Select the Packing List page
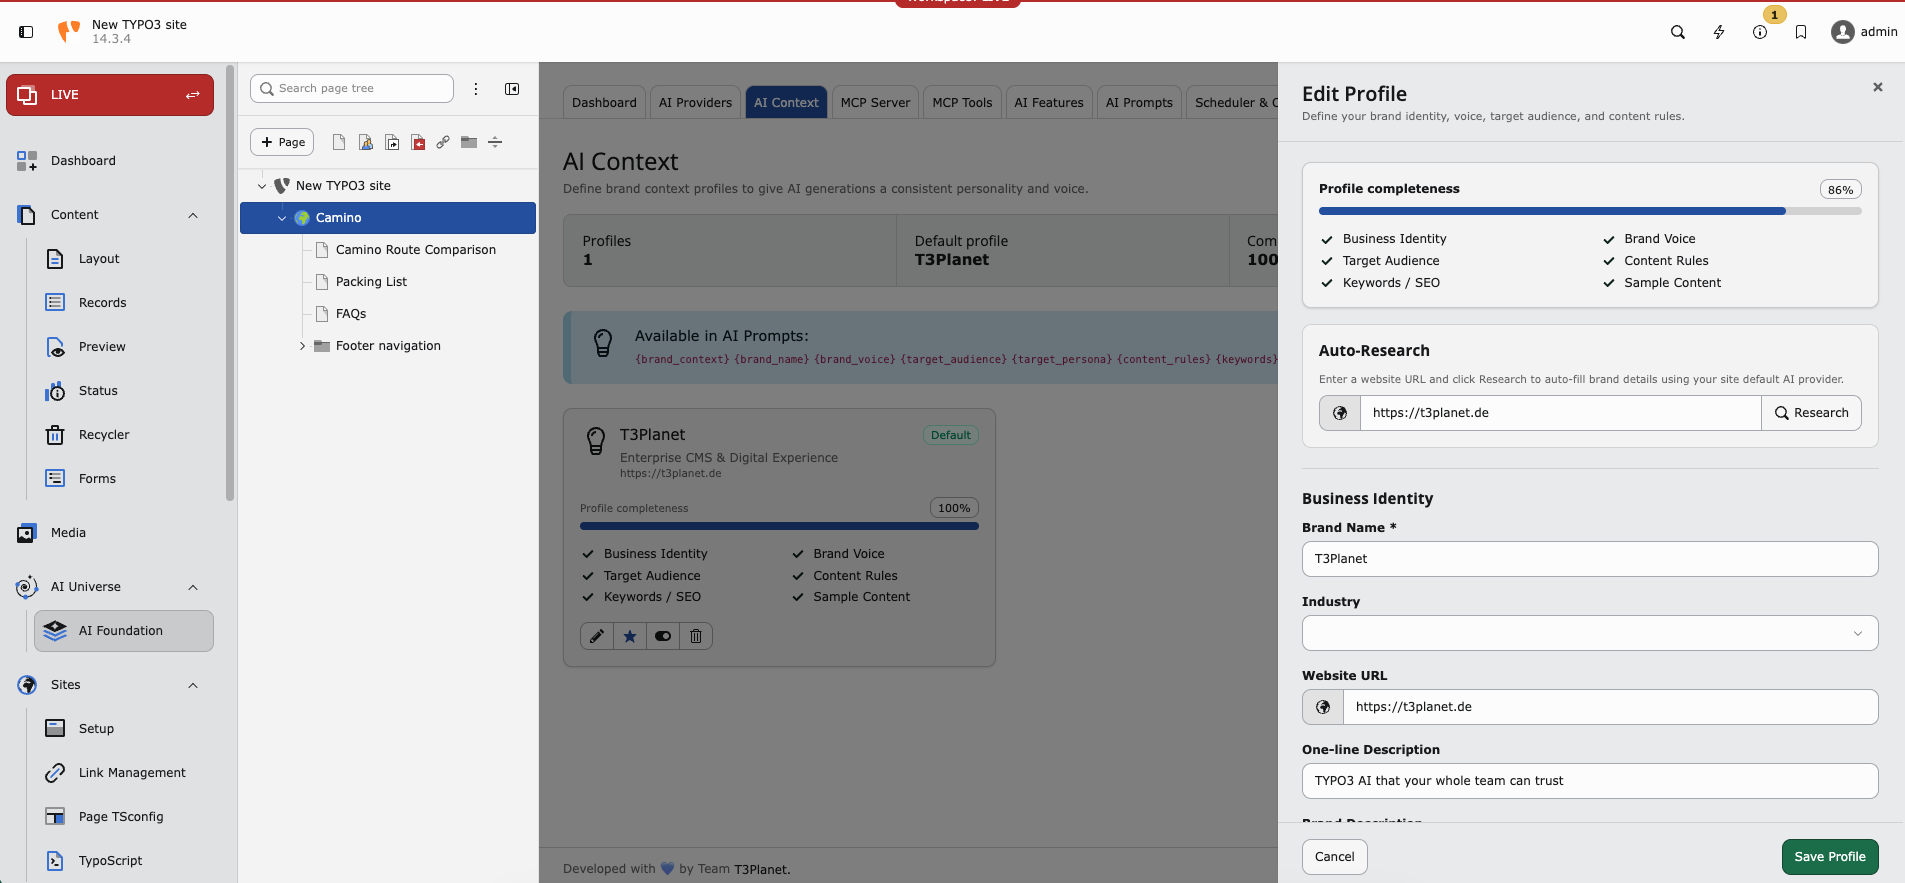The width and height of the screenshot is (1905, 883). [x=371, y=282]
